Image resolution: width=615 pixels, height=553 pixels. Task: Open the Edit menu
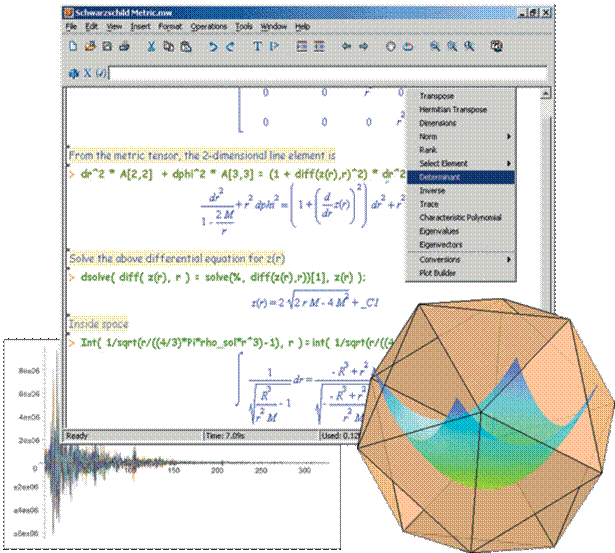coord(92,26)
